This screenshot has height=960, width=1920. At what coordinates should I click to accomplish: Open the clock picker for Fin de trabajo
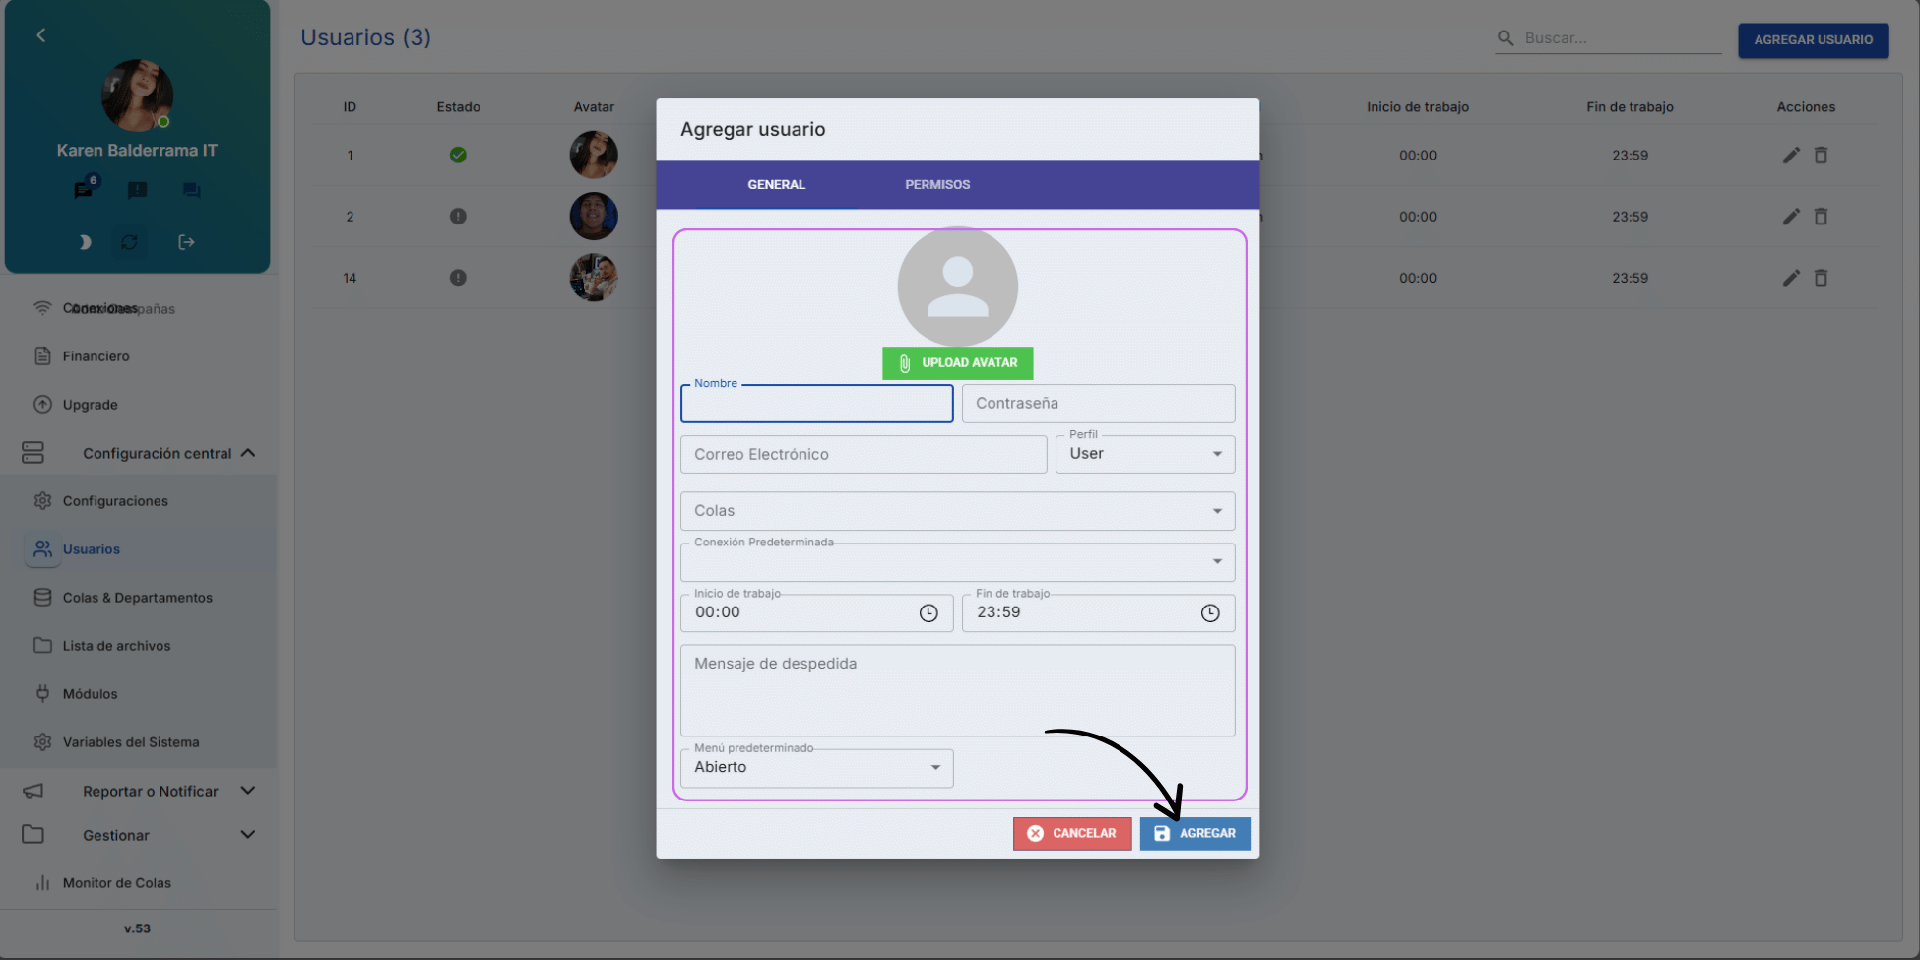tap(1209, 613)
